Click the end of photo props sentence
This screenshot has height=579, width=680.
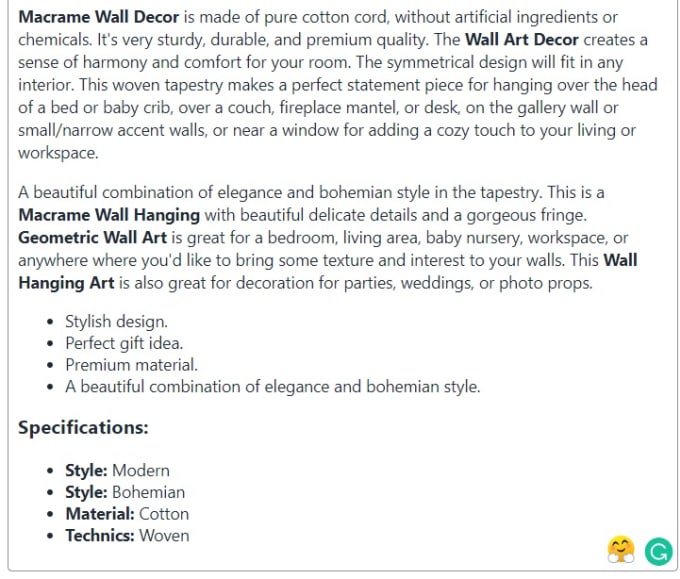point(592,284)
